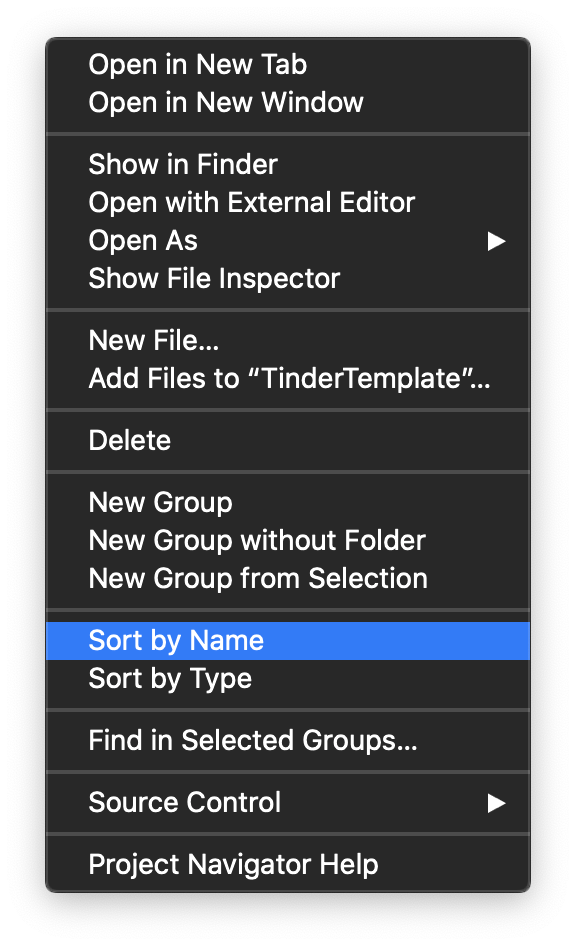Click the highlighted Sort by Name
Screen dimensions: 576x946
click(288, 640)
